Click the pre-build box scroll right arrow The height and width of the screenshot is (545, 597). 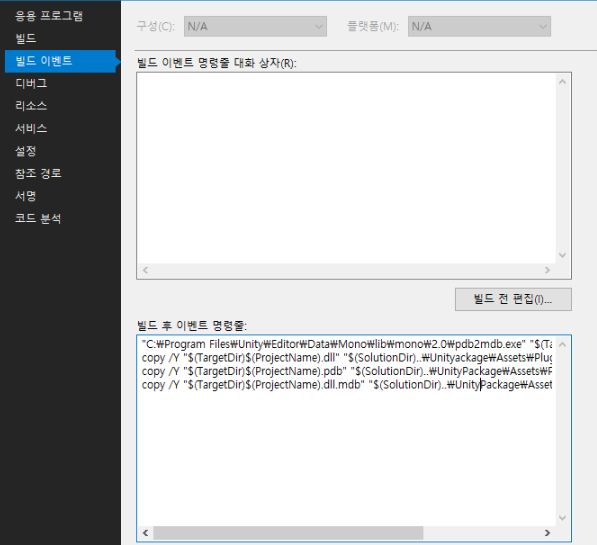tap(548, 270)
